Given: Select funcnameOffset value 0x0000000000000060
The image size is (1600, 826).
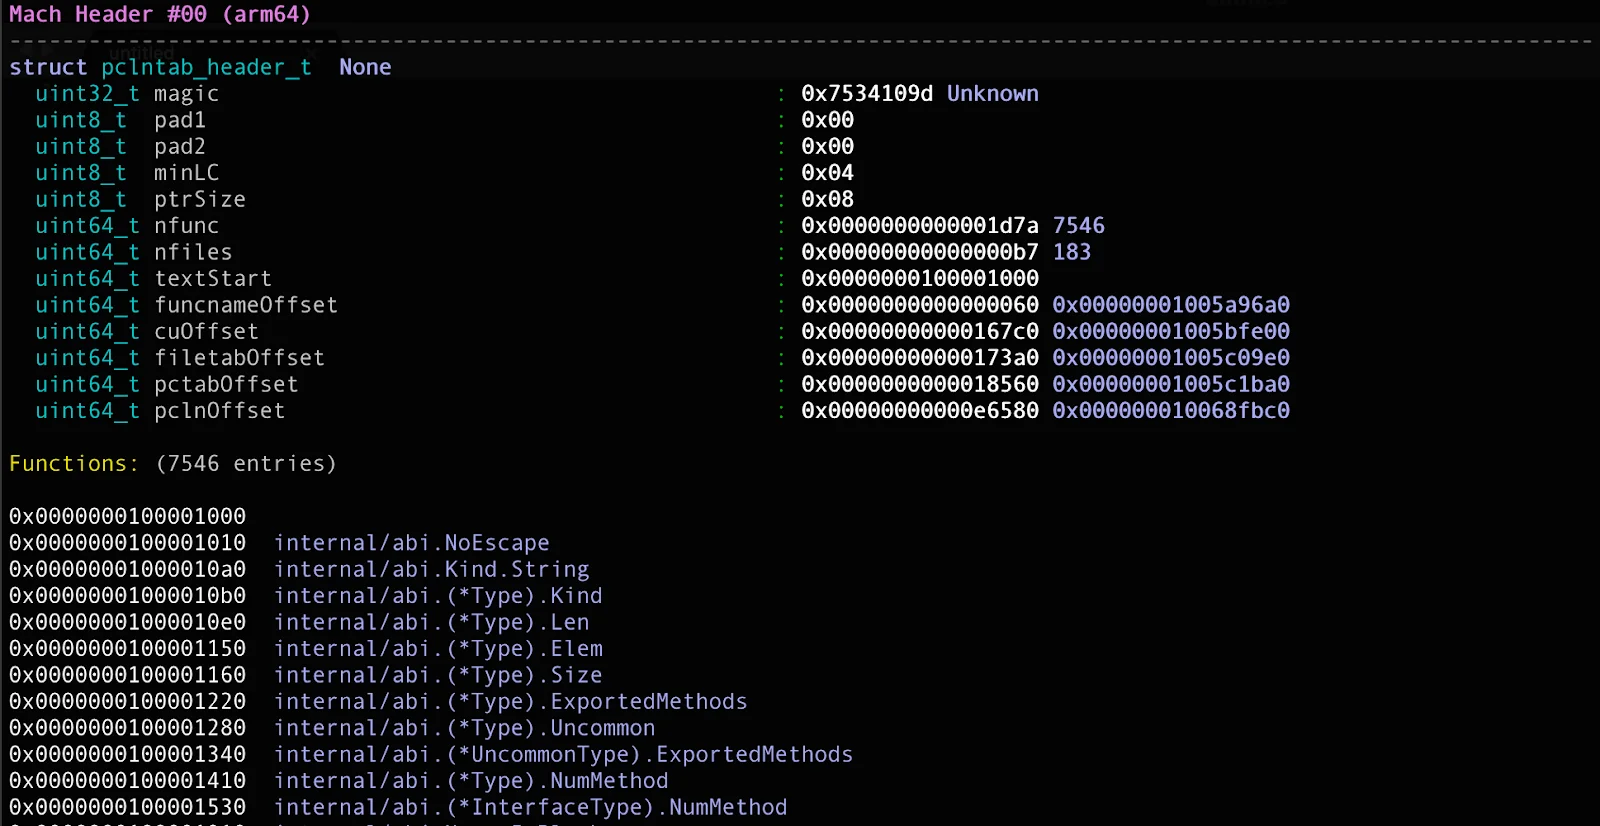Looking at the screenshot, I should (x=920, y=305).
